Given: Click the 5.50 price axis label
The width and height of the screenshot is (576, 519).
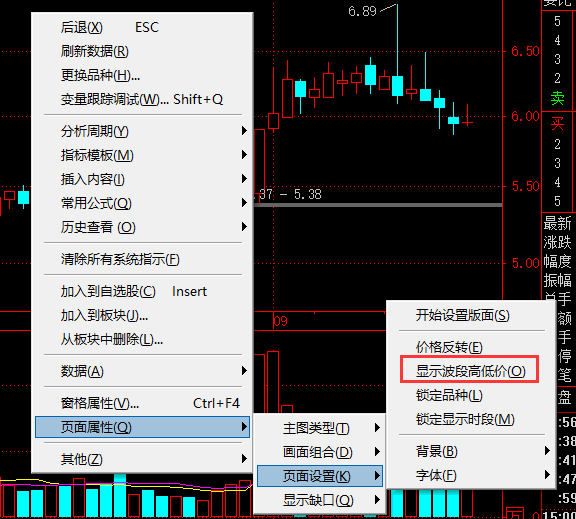Looking at the screenshot, I should tap(525, 186).
